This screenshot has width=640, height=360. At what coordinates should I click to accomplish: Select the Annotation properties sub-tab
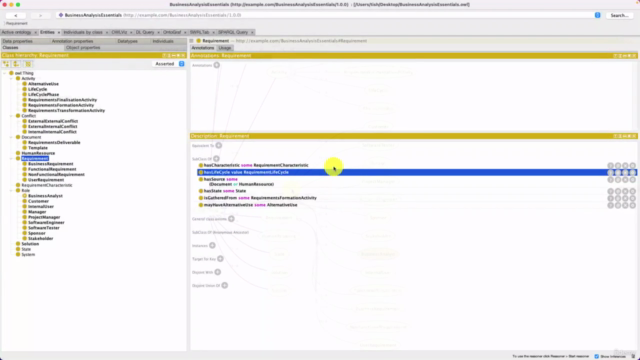(72, 41)
